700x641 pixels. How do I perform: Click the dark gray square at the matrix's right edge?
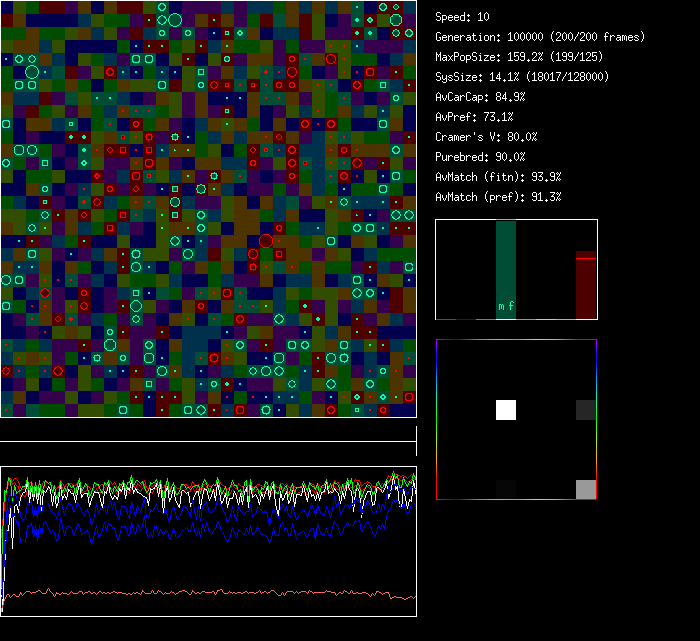tap(586, 410)
